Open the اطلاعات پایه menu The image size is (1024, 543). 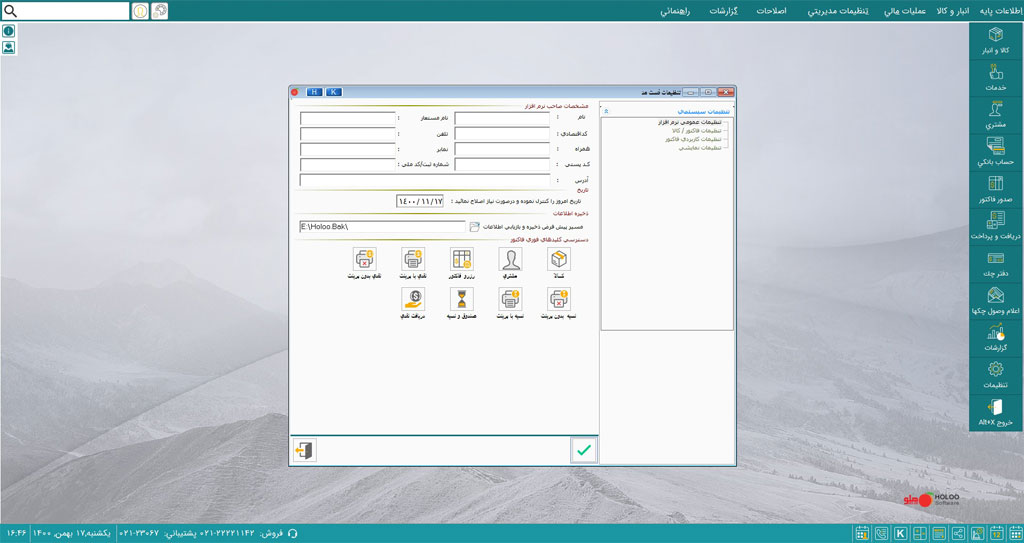(1000, 11)
